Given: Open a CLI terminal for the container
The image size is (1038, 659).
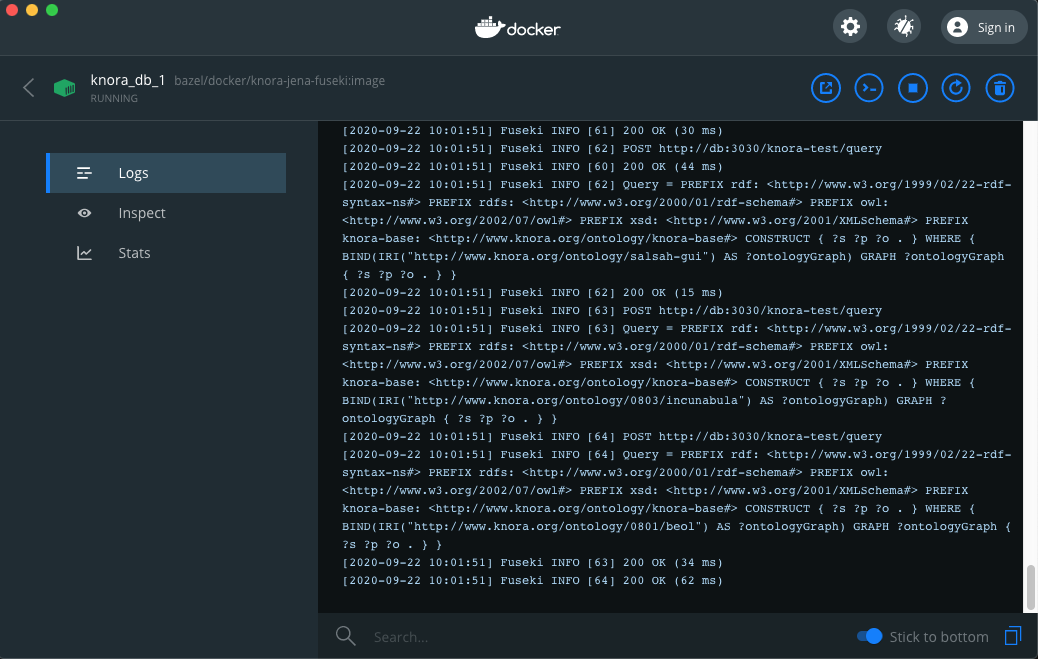Looking at the screenshot, I should (868, 88).
